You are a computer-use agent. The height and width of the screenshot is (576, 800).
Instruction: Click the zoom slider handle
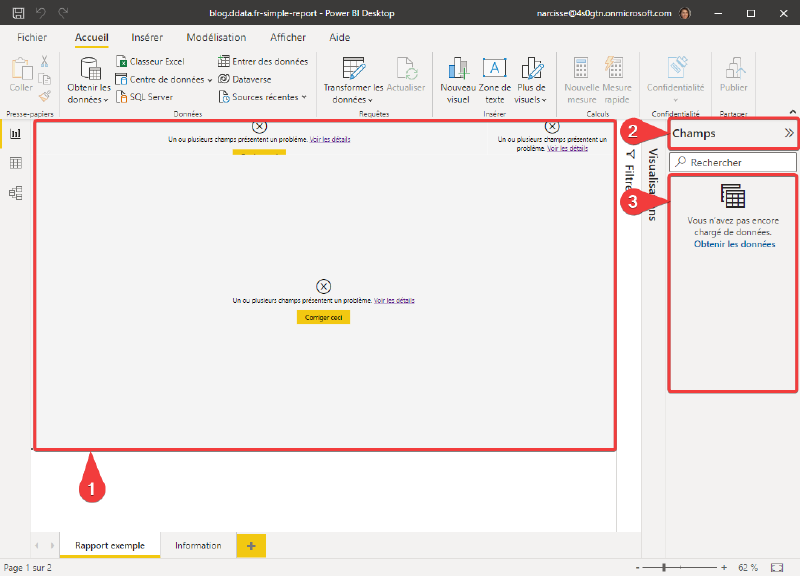[664, 567]
